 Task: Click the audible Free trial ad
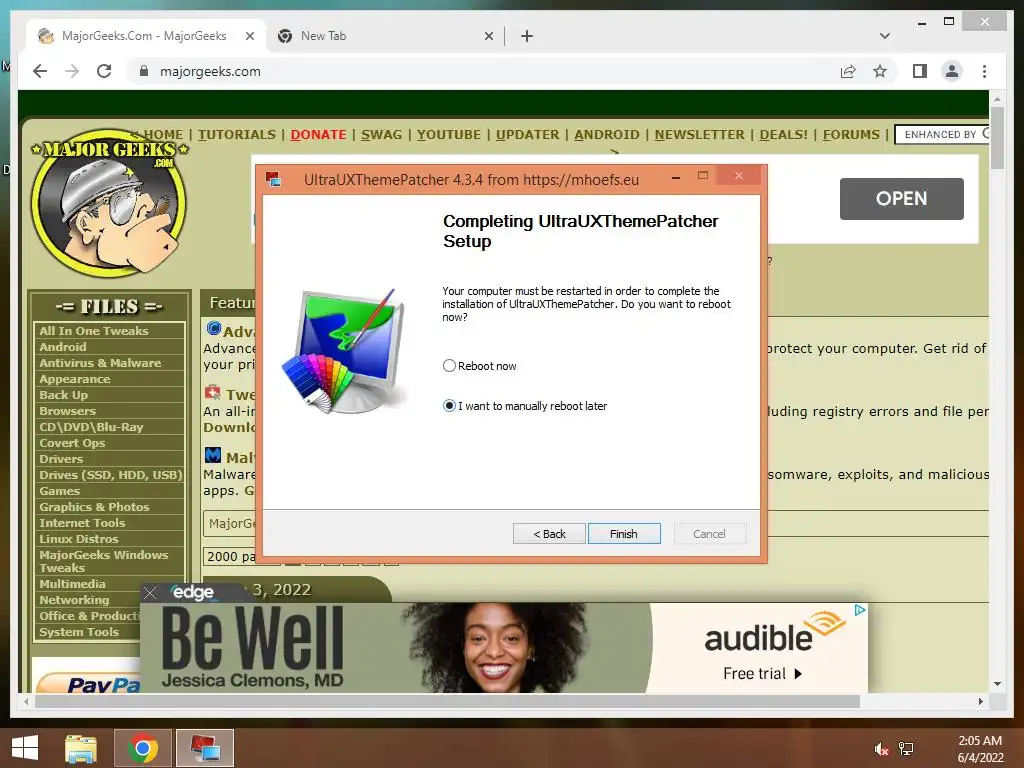761,673
